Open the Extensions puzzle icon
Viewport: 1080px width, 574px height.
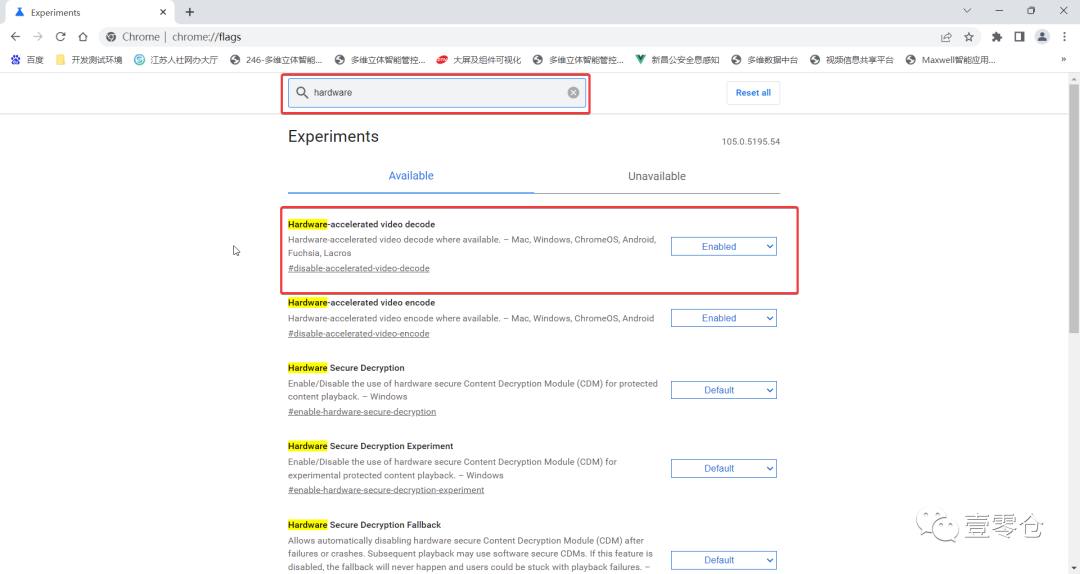[997, 37]
